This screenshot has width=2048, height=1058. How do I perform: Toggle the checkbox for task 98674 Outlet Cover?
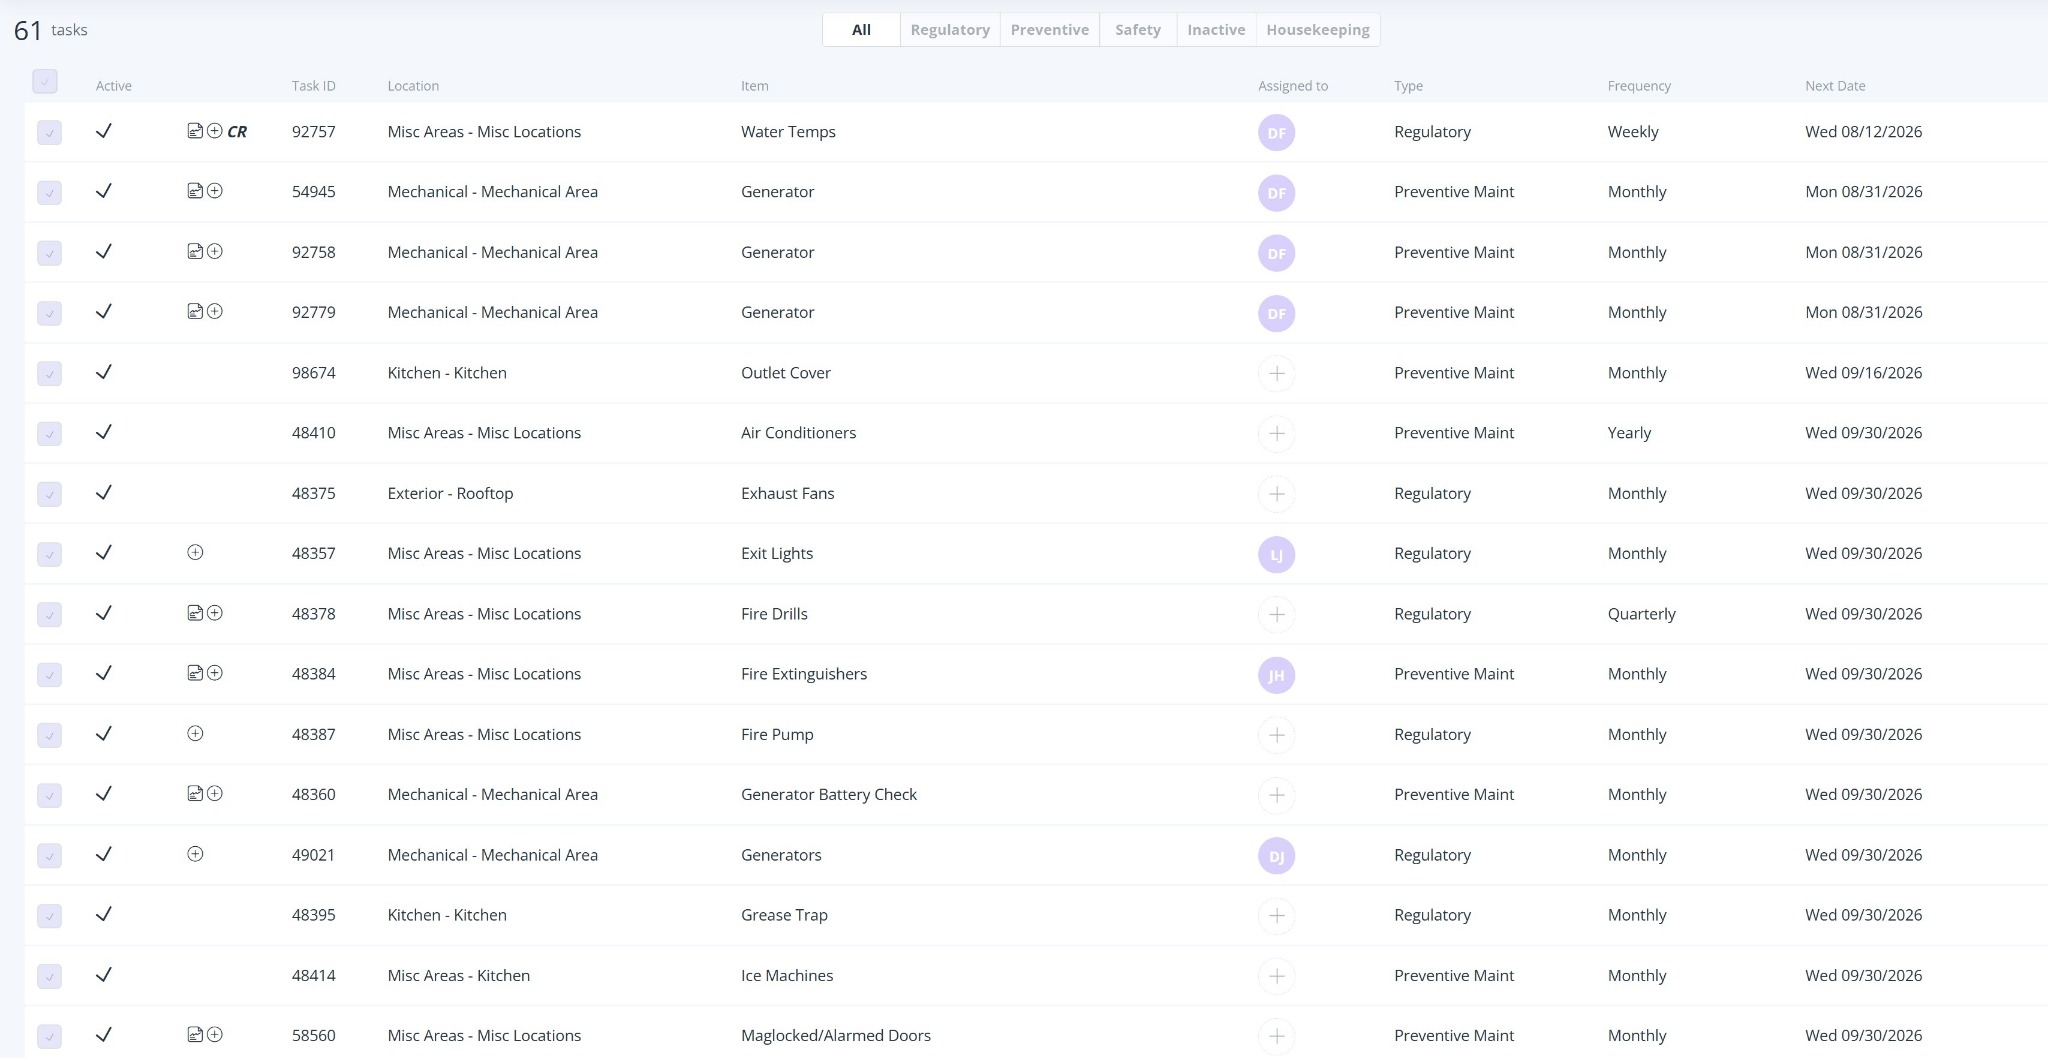coord(49,373)
